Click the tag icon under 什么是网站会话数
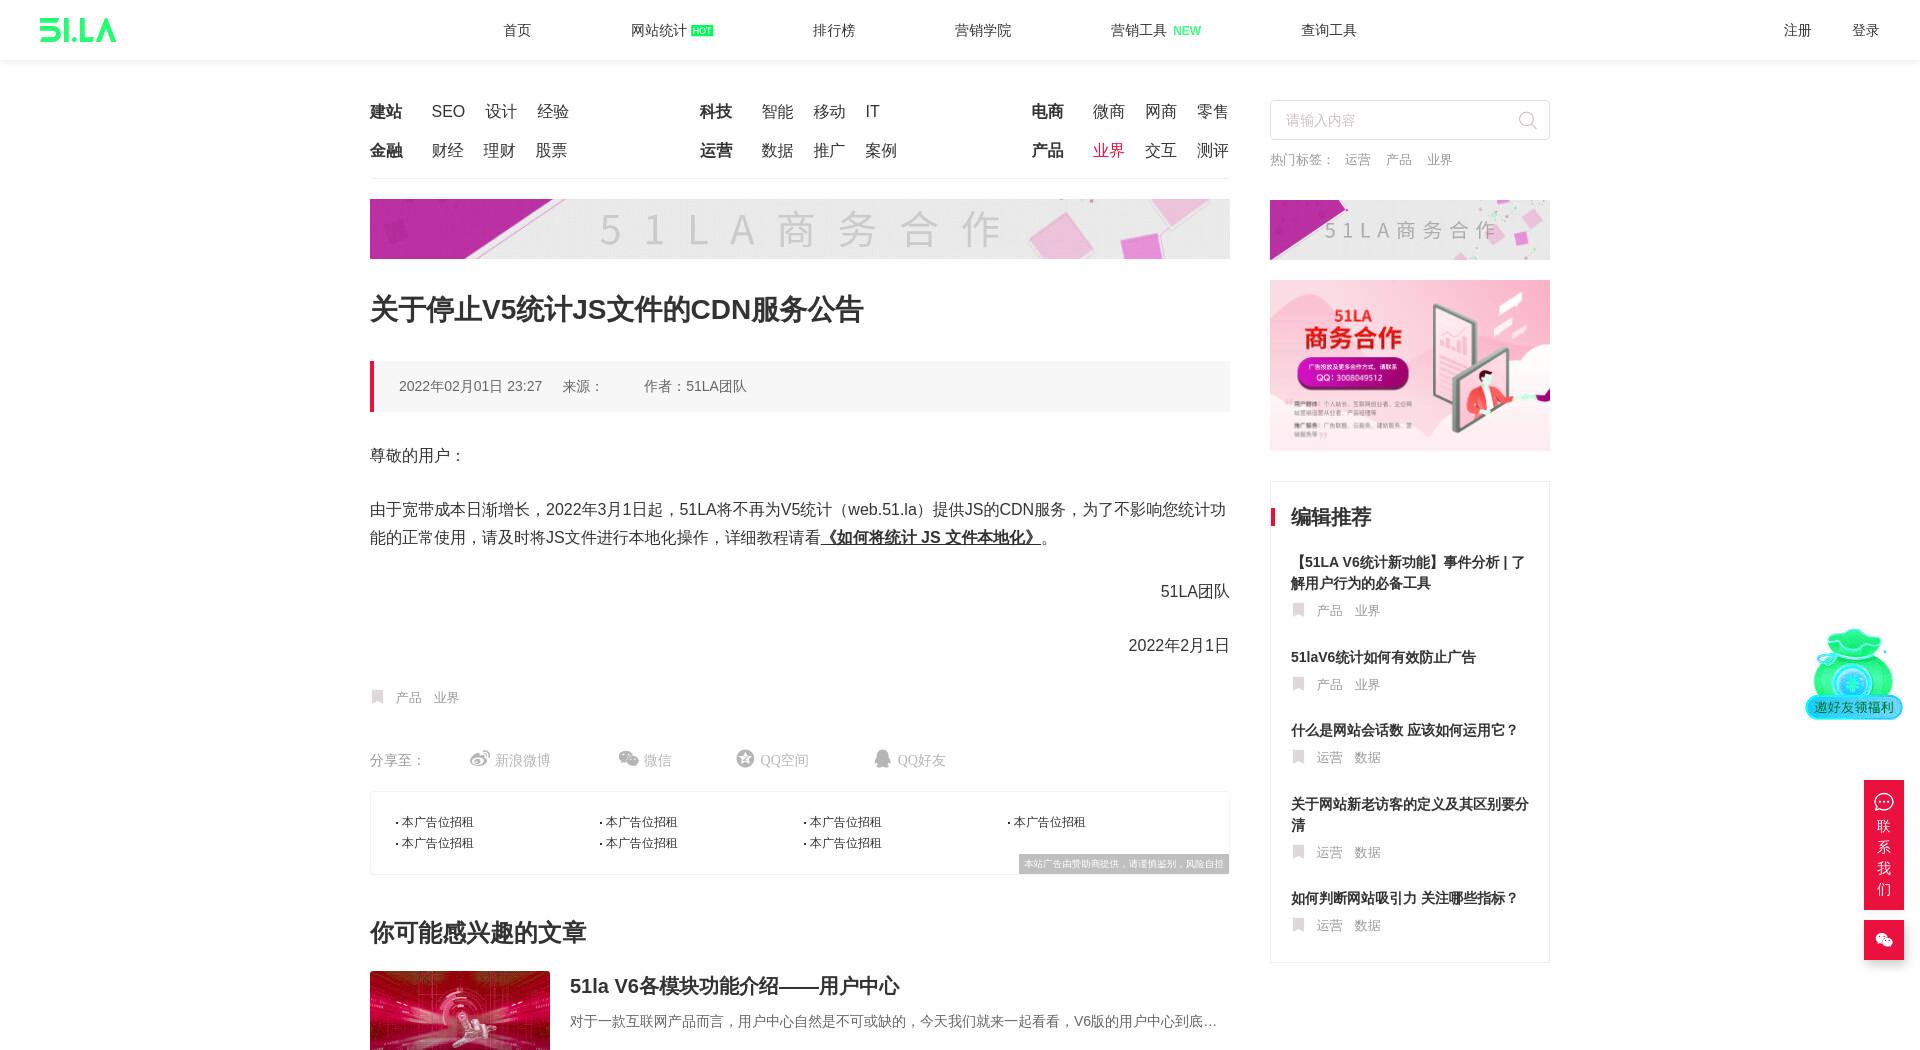1920x1050 pixels. [1298, 757]
